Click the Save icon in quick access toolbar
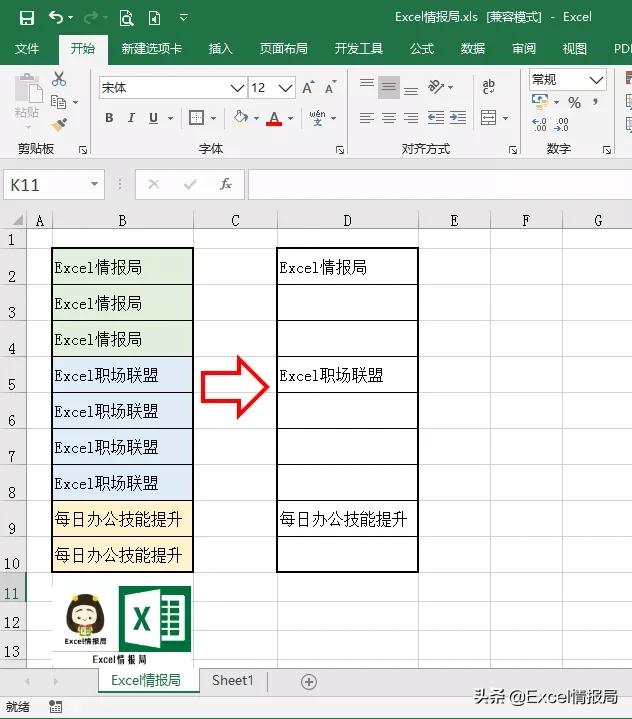This screenshot has height=719, width=632. [27, 18]
